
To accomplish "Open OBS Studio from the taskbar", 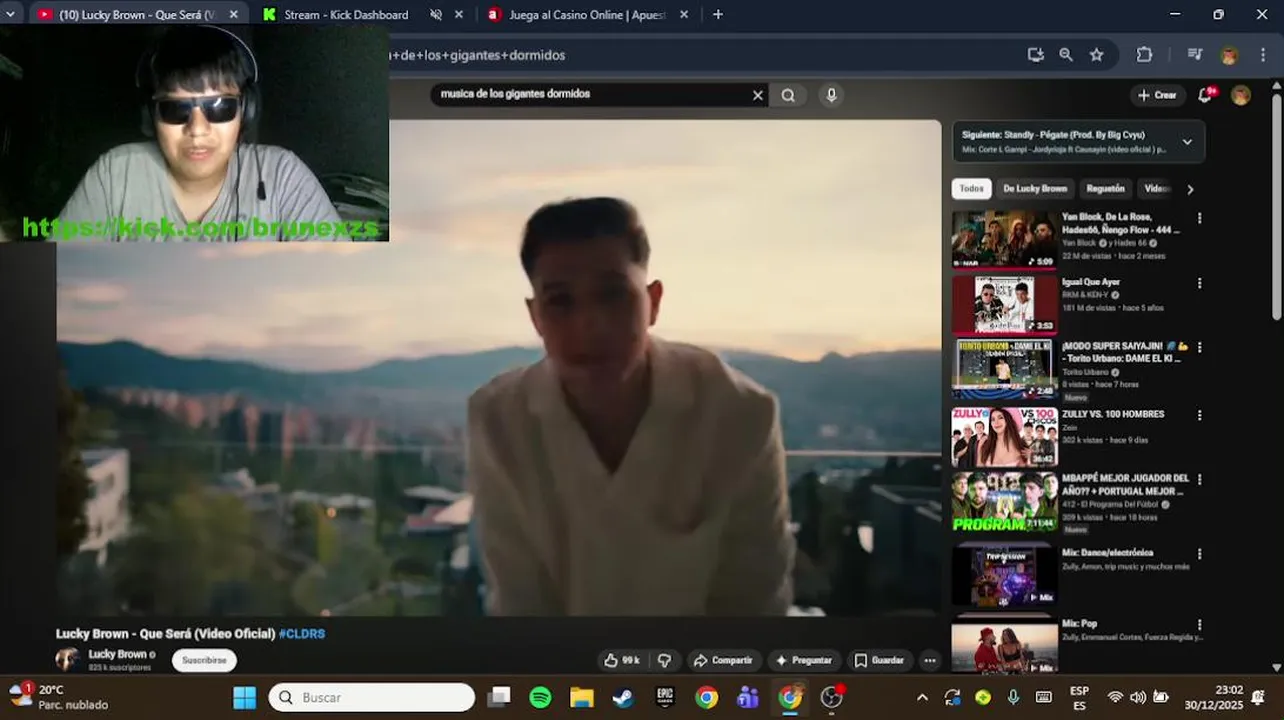I will point(831,697).
